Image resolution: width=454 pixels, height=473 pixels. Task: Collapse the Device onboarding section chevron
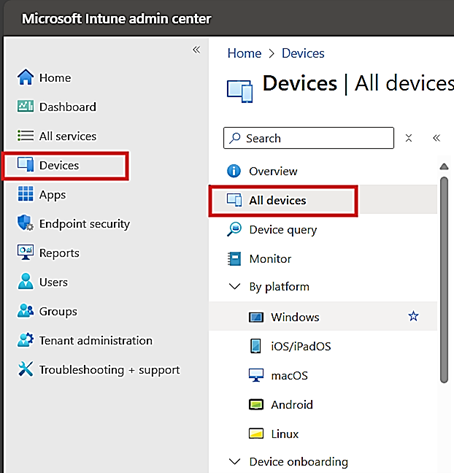click(x=235, y=462)
